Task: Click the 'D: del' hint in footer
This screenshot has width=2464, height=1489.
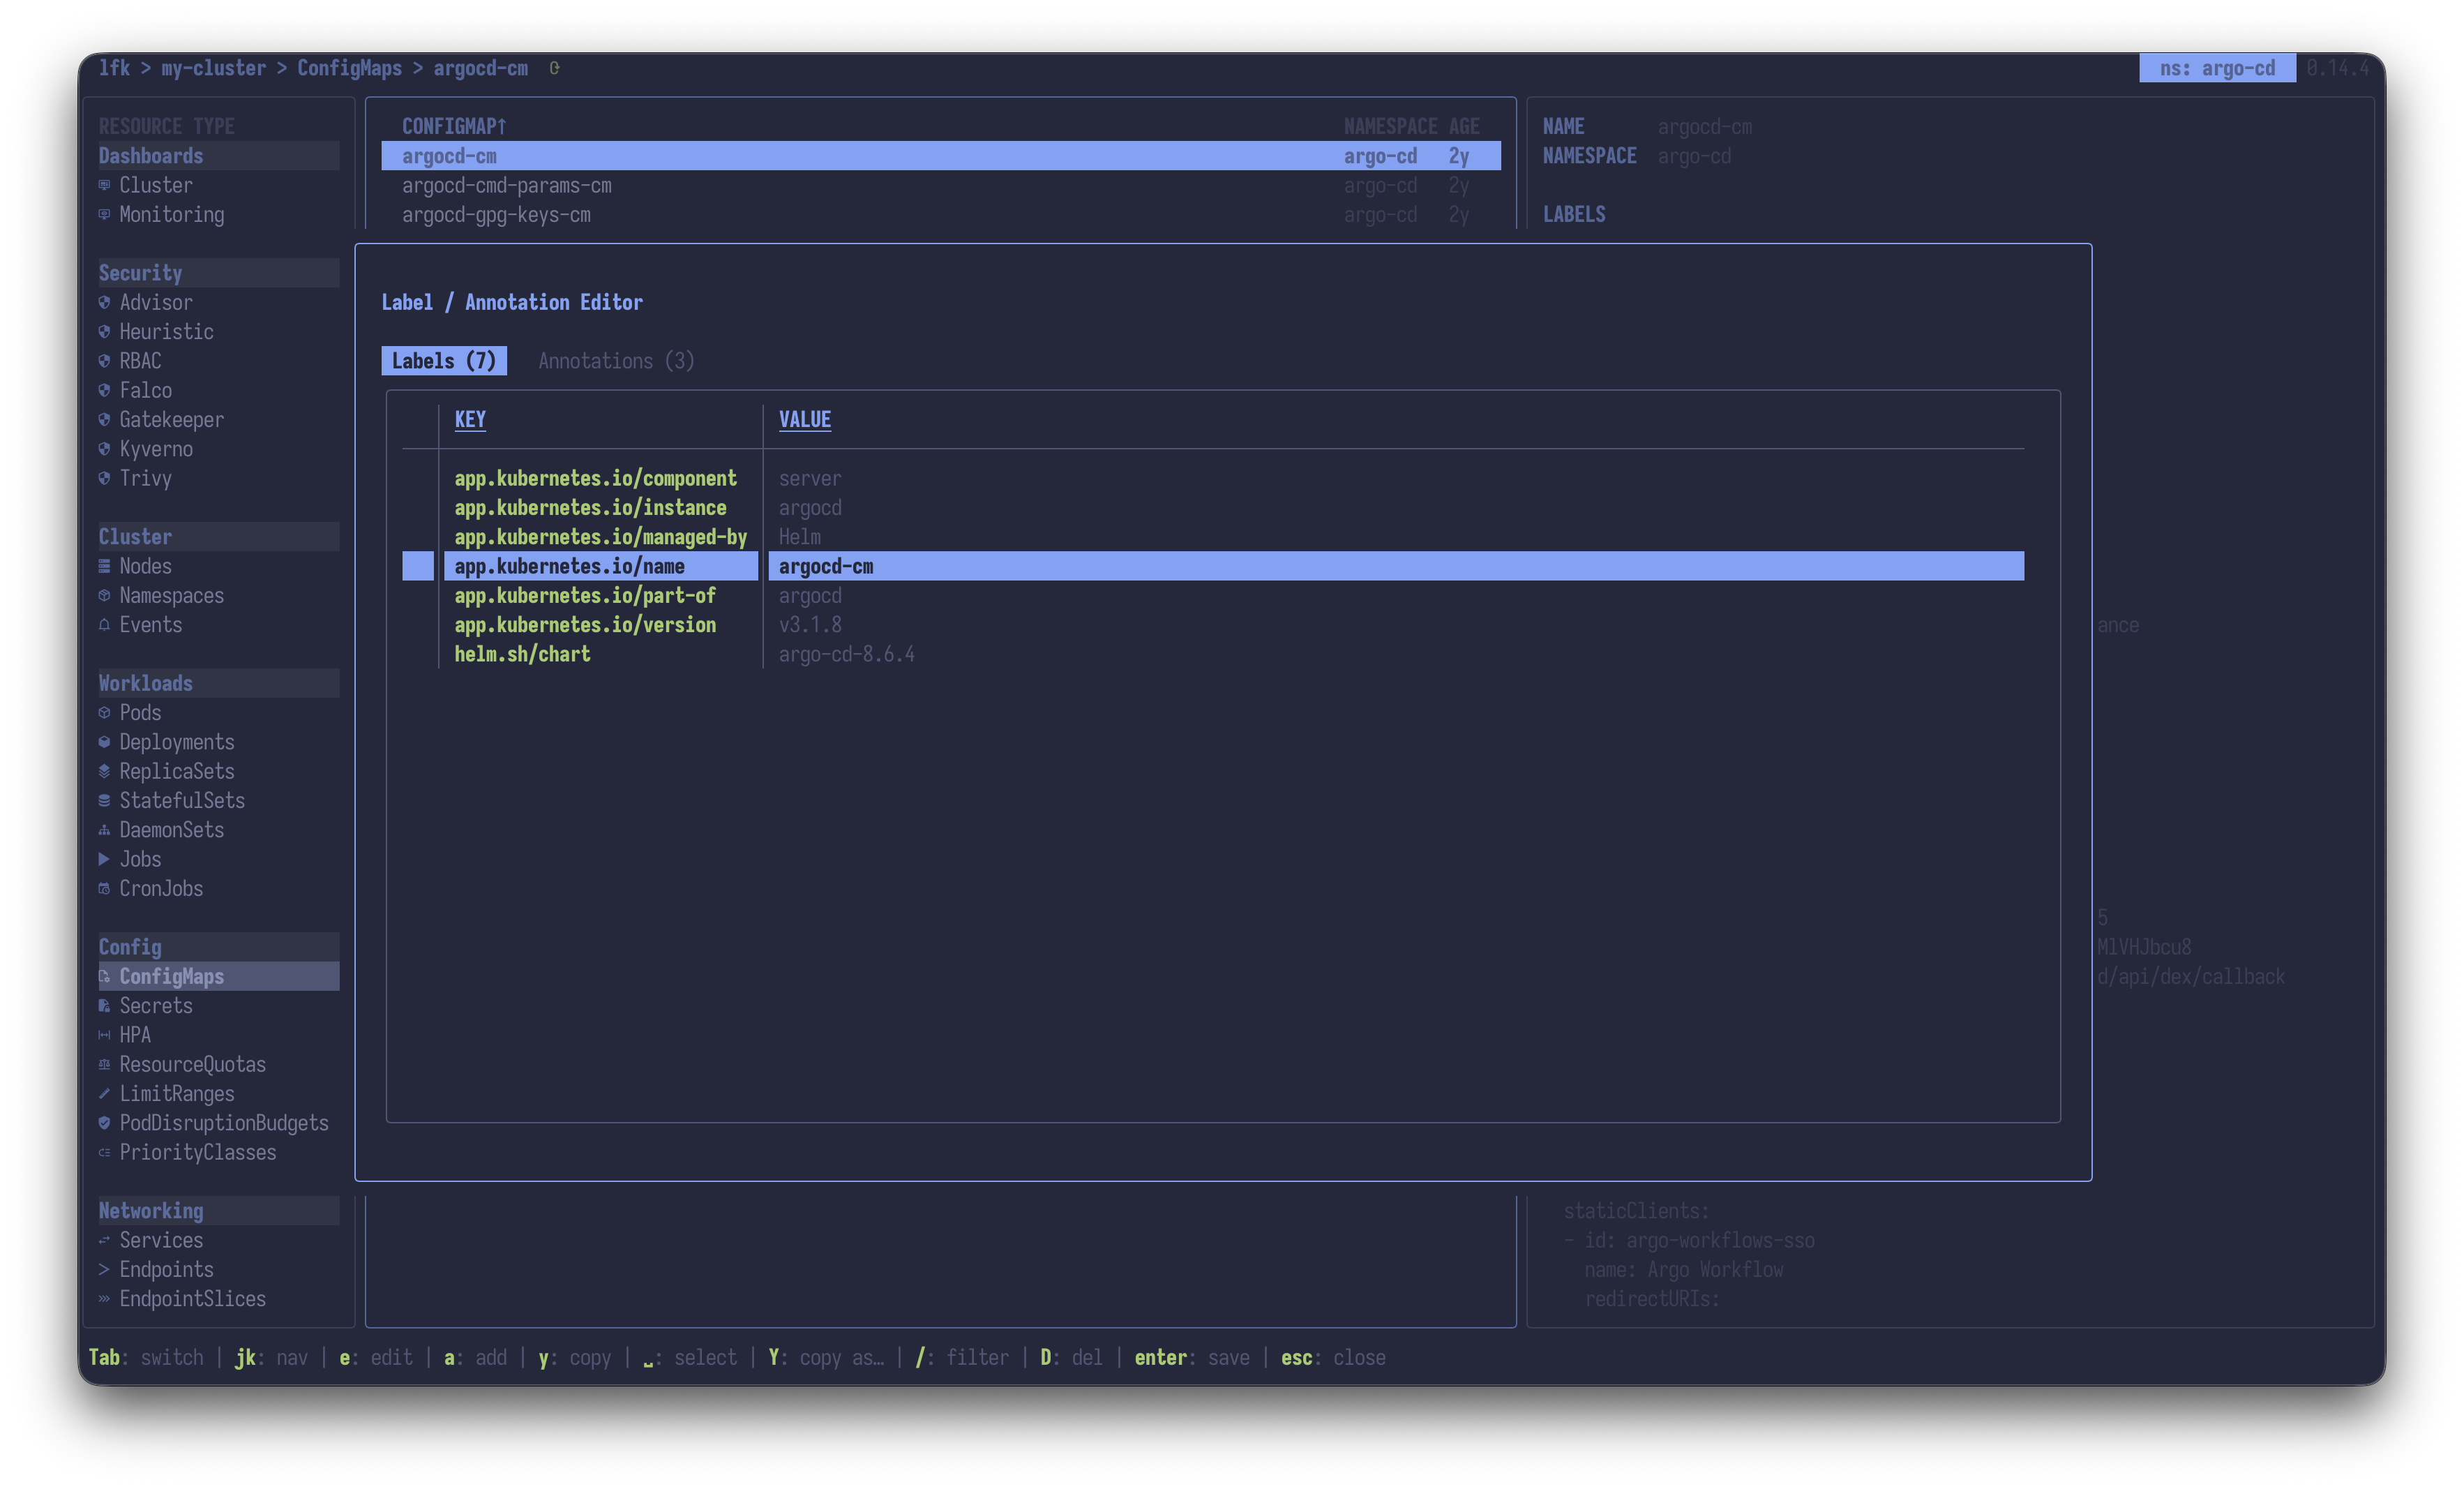Action: pos(1071,1357)
